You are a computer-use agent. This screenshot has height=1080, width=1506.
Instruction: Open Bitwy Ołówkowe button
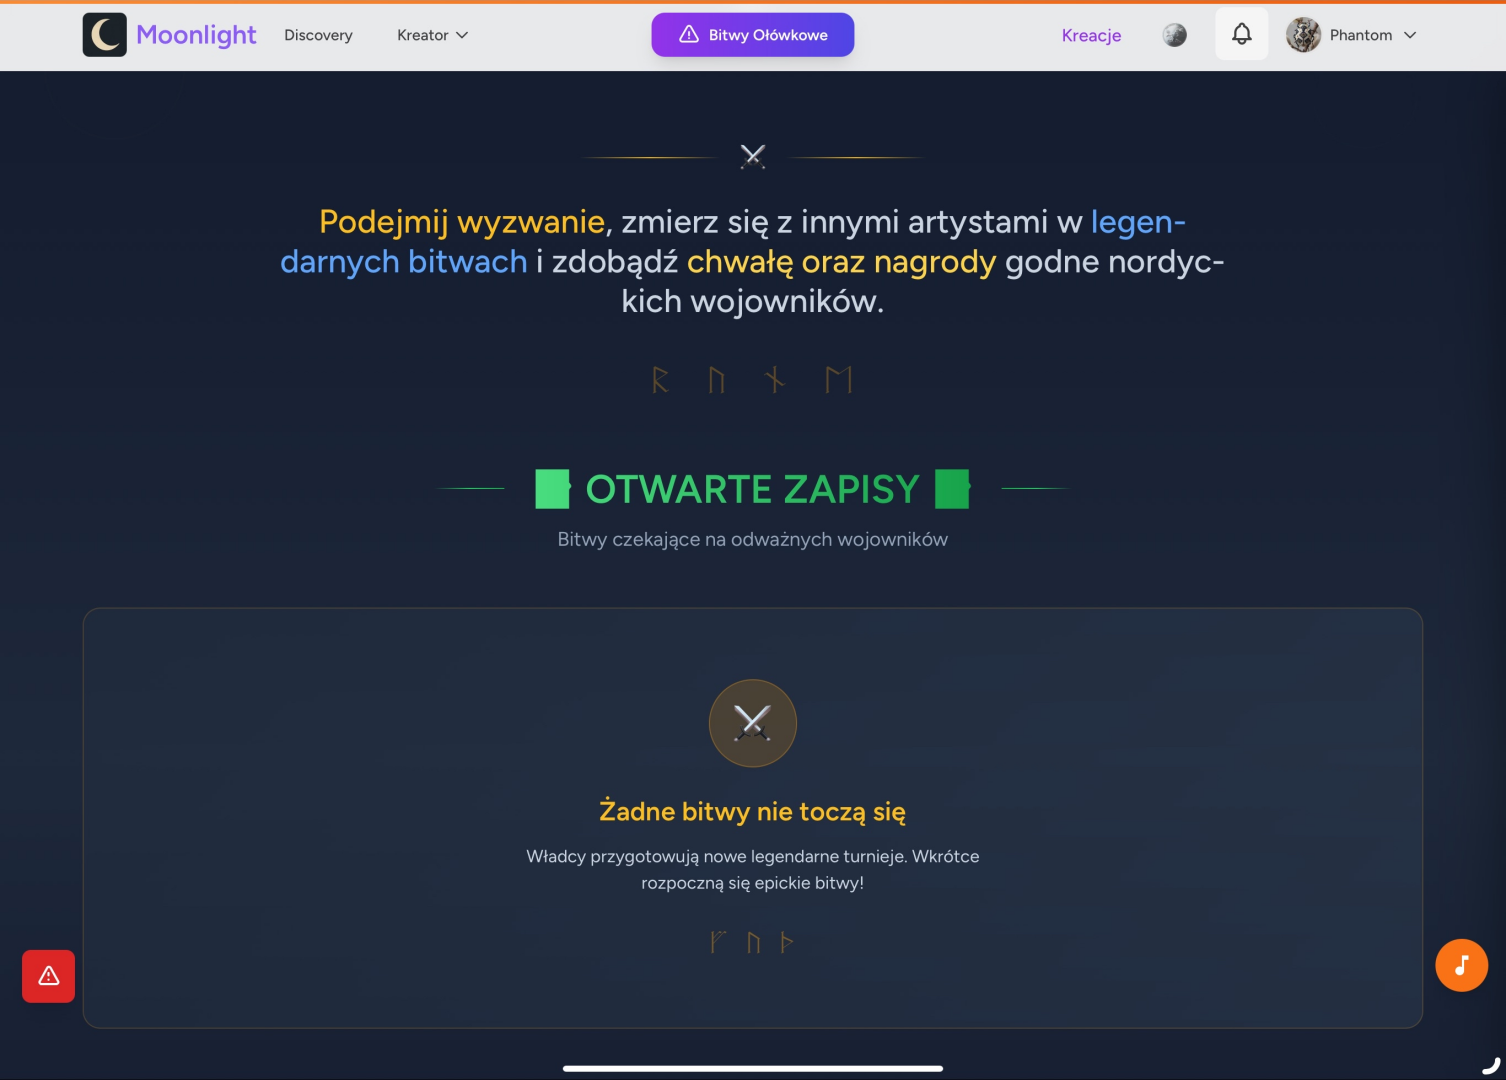752,35
